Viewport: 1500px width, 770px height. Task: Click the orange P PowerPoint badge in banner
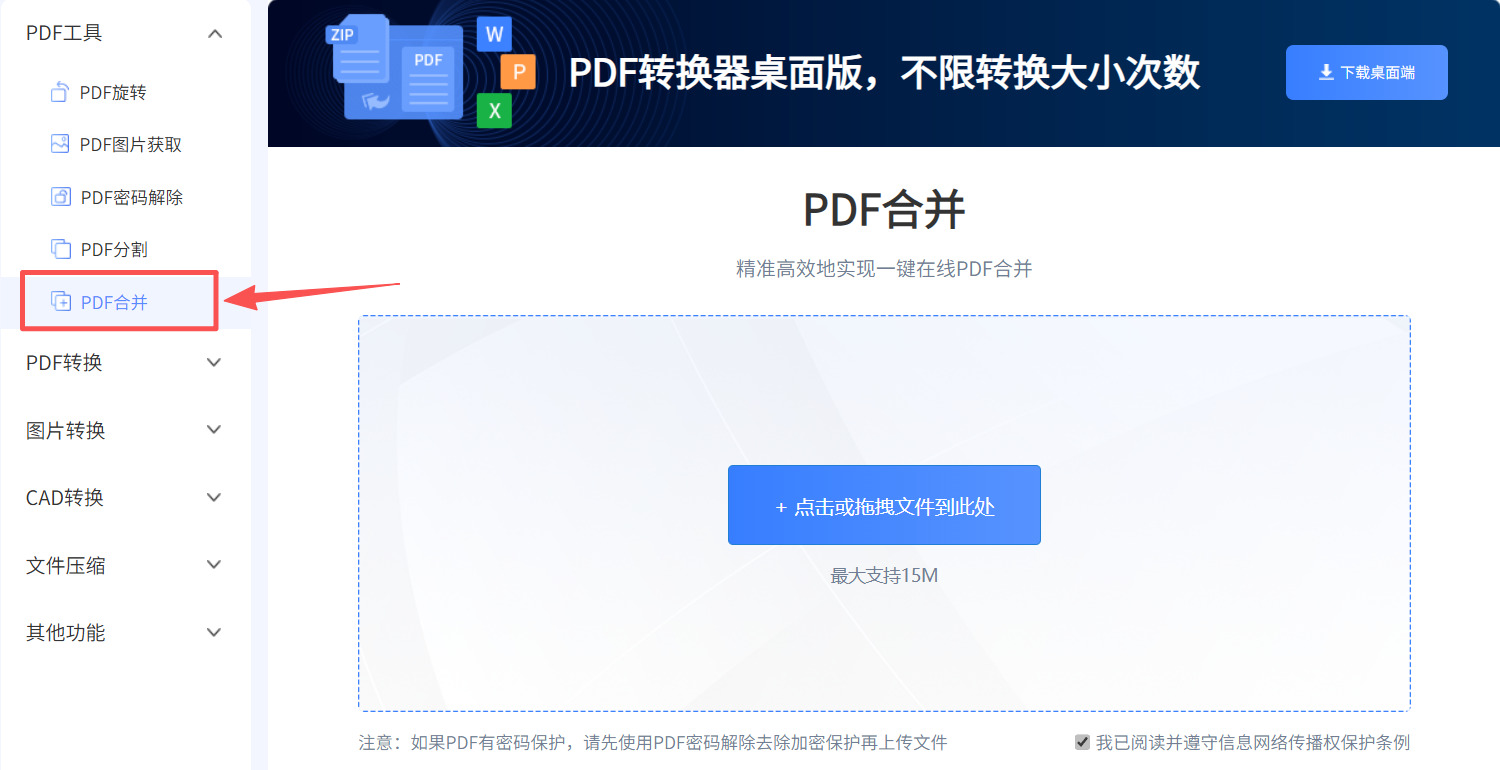(517, 72)
